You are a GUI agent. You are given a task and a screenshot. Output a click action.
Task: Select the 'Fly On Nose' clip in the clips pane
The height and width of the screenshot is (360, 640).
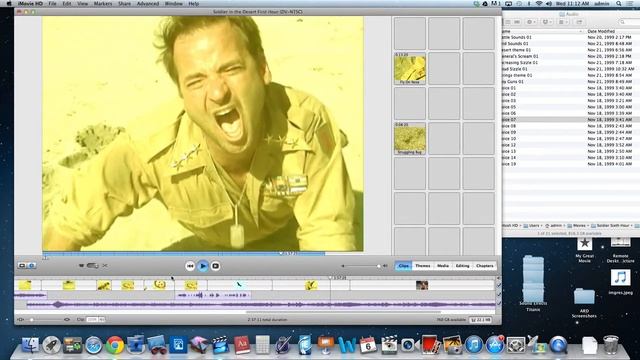tap(410, 68)
